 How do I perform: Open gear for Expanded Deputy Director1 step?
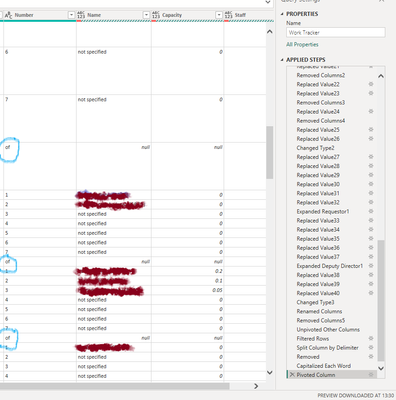click(x=371, y=266)
